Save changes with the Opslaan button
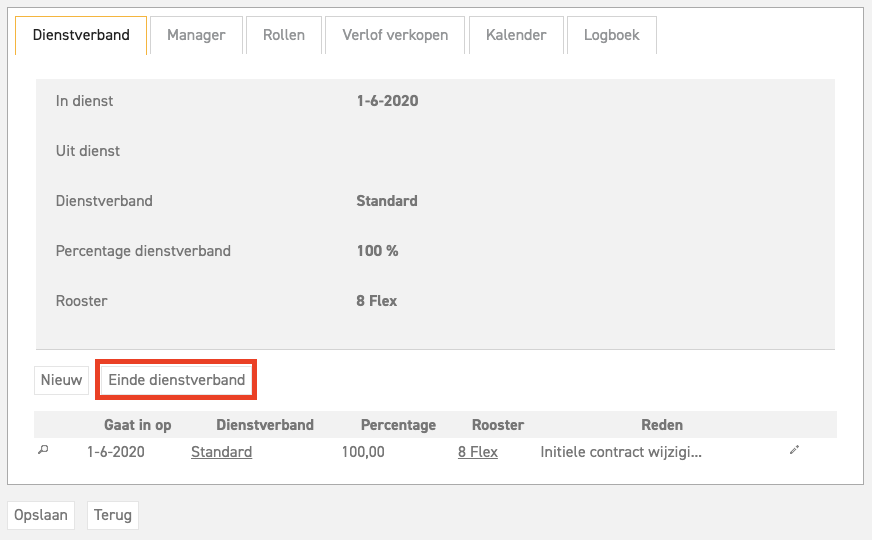The height and width of the screenshot is (540, 872). [41, 515]
